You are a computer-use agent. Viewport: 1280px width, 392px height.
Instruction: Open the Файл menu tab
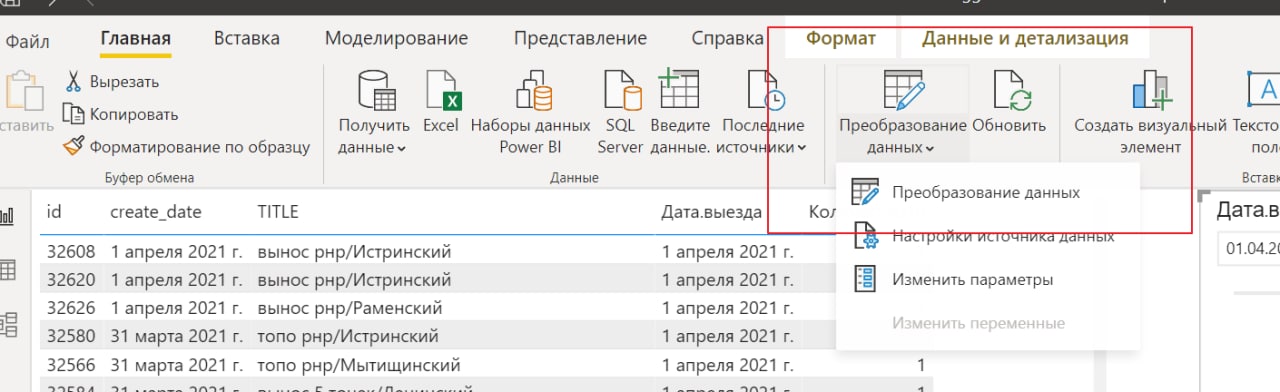pyautogui.click(x=27, y=41)
